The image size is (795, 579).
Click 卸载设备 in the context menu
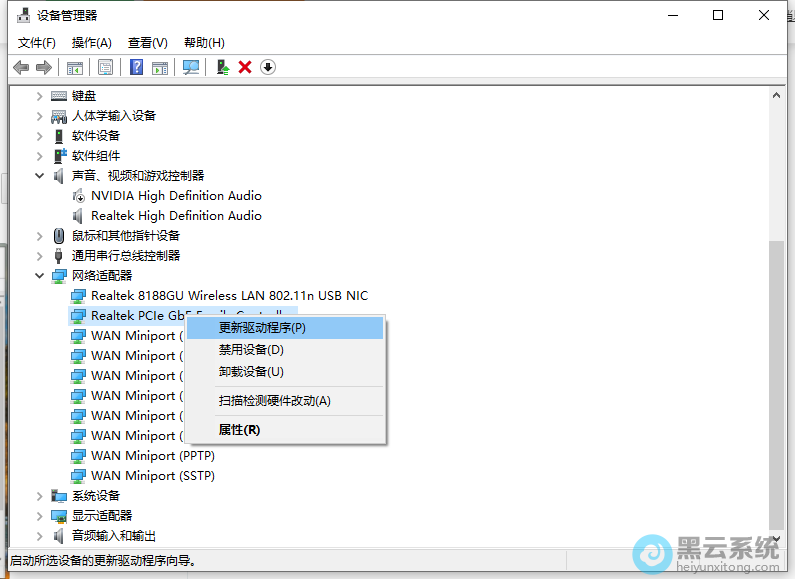pos(251,372)
